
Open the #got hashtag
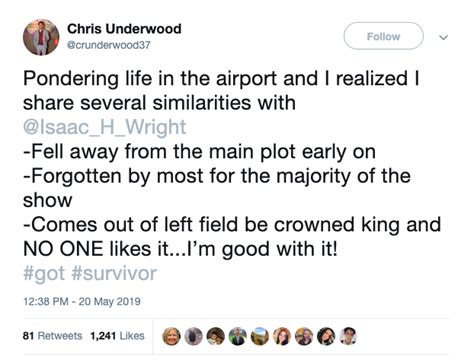tap(44, 273)
